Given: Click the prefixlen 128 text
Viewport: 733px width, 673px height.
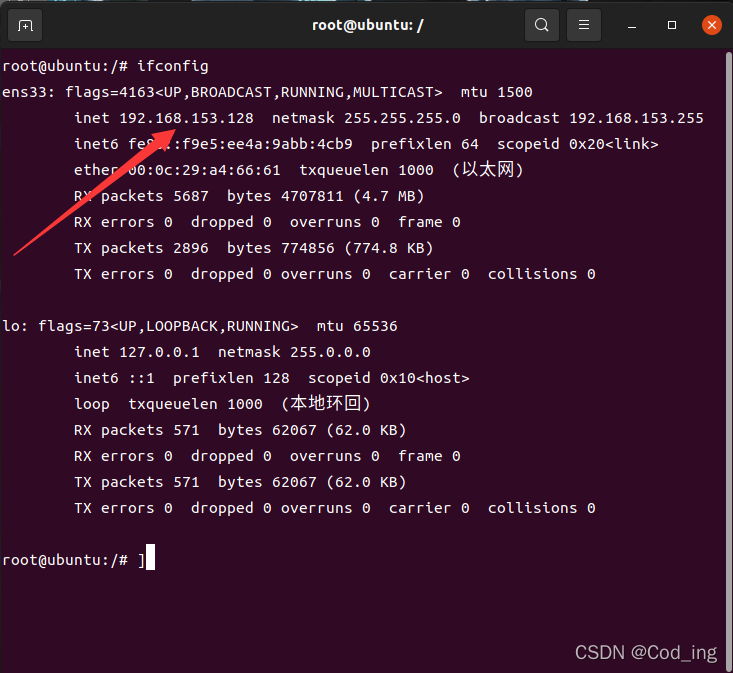Looking at the screenshot, I should tap(231, 378).
